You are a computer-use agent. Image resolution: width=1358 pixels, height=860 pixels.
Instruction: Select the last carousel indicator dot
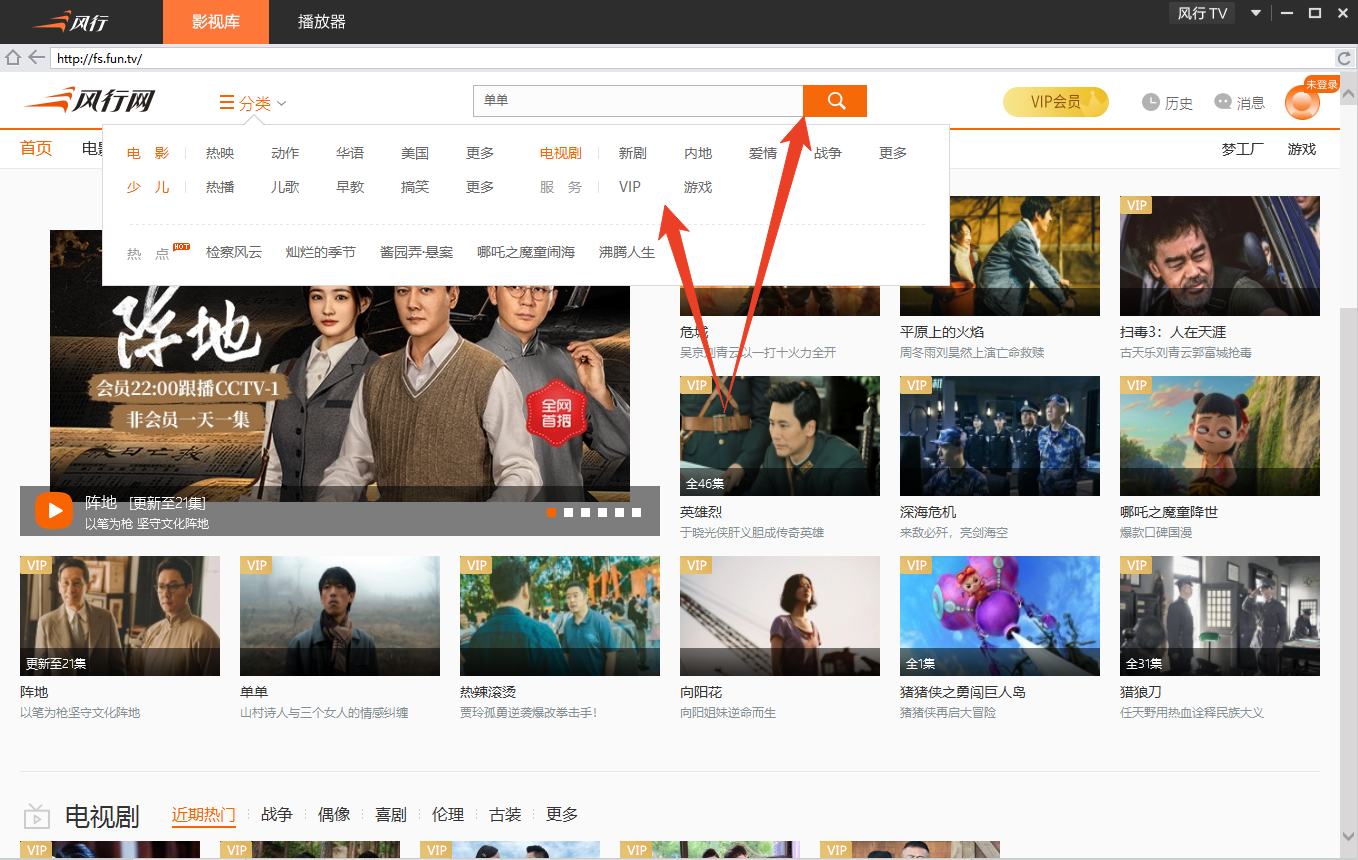click(636, 512)
